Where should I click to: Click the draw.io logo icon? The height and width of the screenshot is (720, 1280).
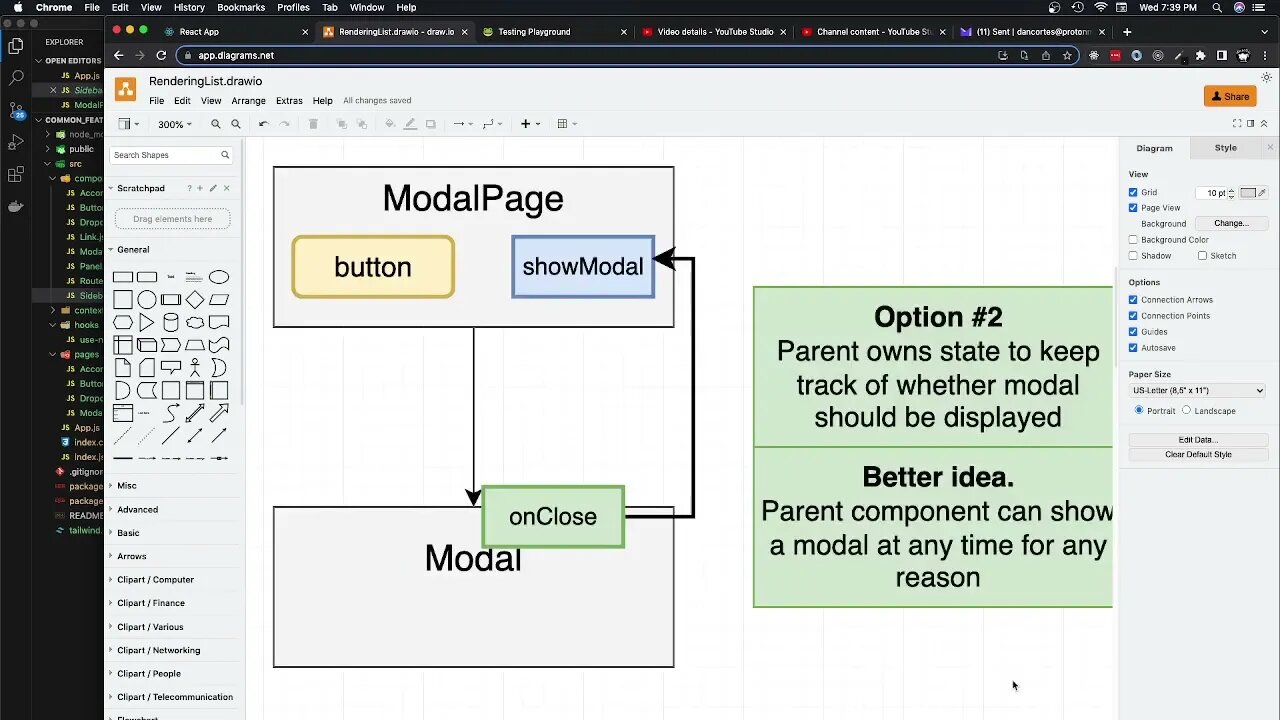(126, 90)
